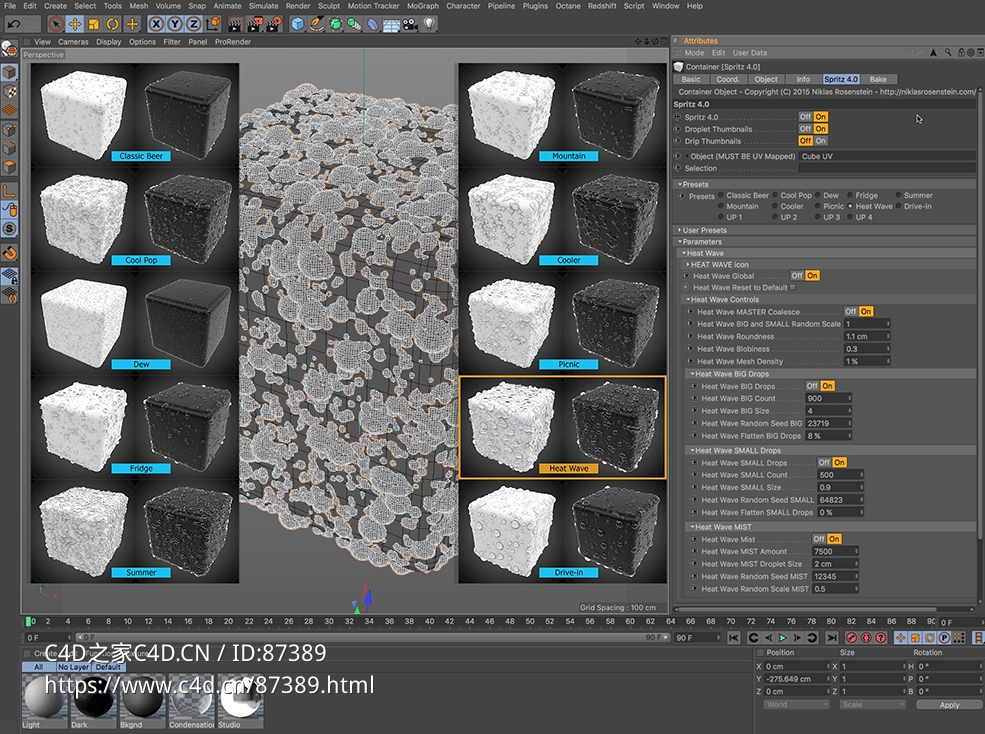Select the Scale tool

click(93, 23)
